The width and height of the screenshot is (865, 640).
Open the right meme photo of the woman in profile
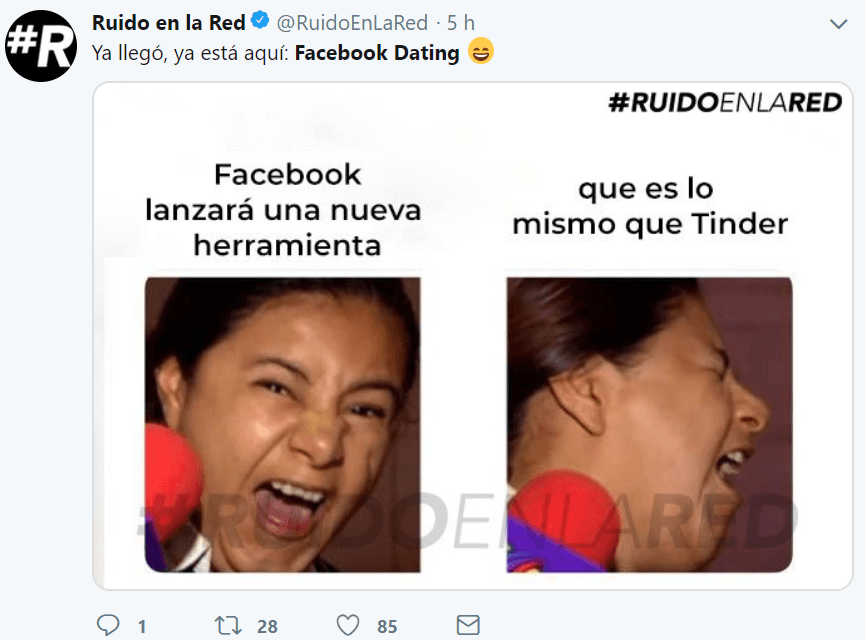click(x=649, y=424)
